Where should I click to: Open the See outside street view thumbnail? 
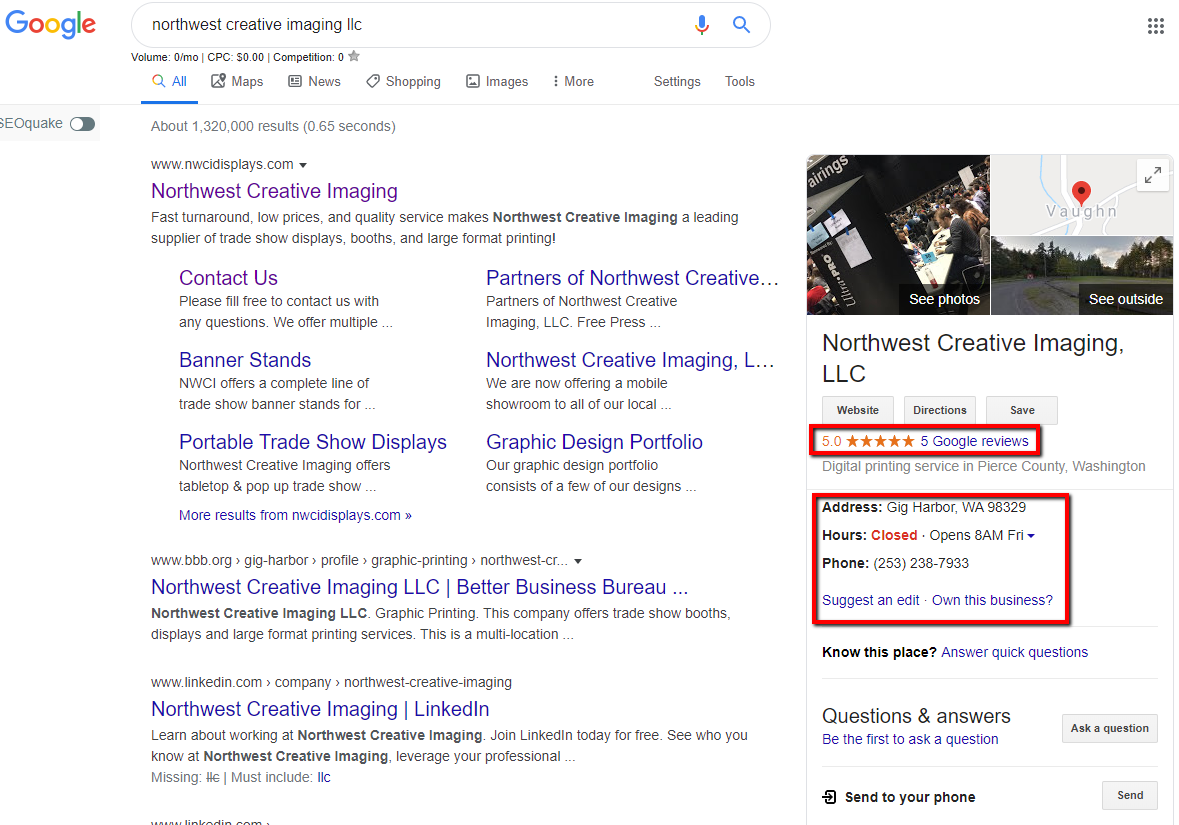pyautogui.click(x=1081, y=275)
